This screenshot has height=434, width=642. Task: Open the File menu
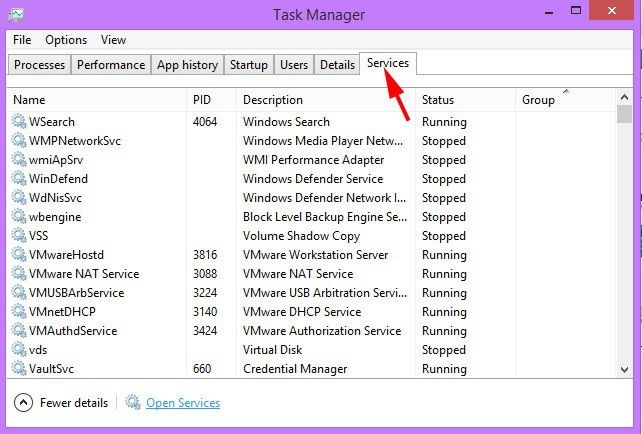point(22,40)
